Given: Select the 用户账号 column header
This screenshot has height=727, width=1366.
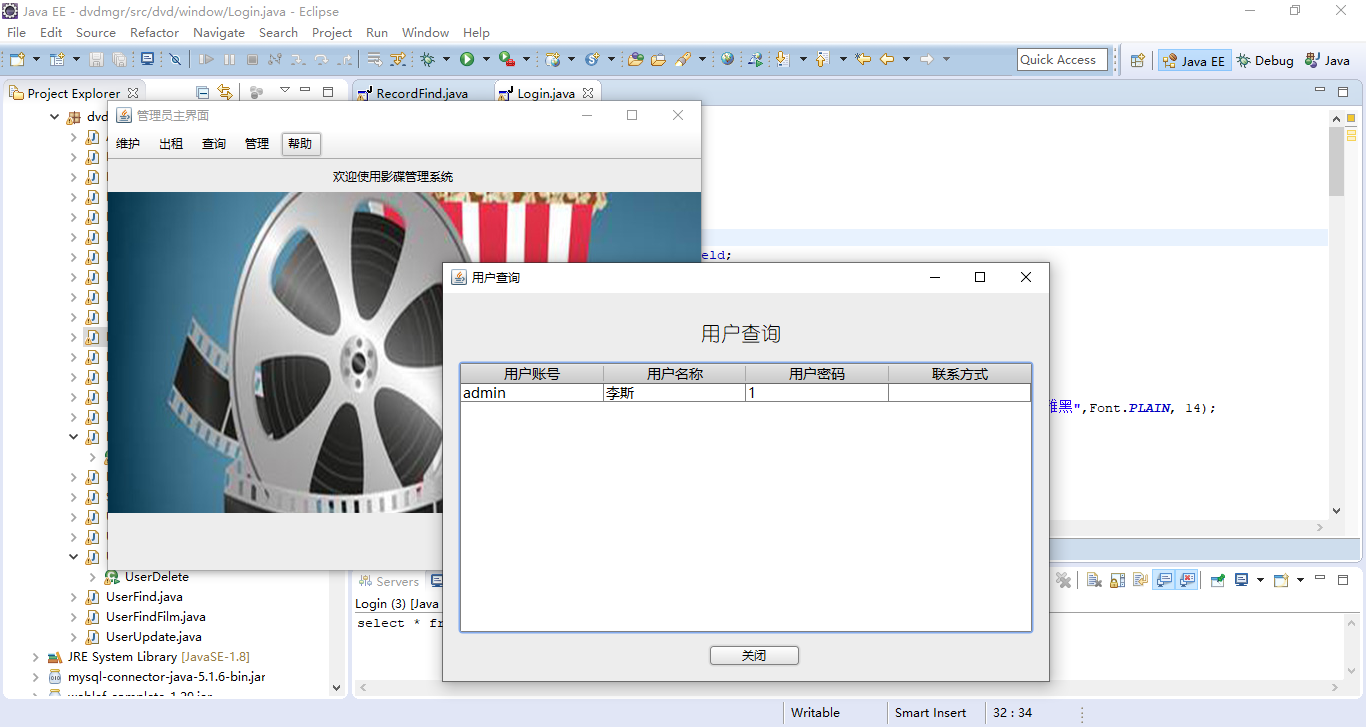Looking at the screenshot, I should [532, 374].
